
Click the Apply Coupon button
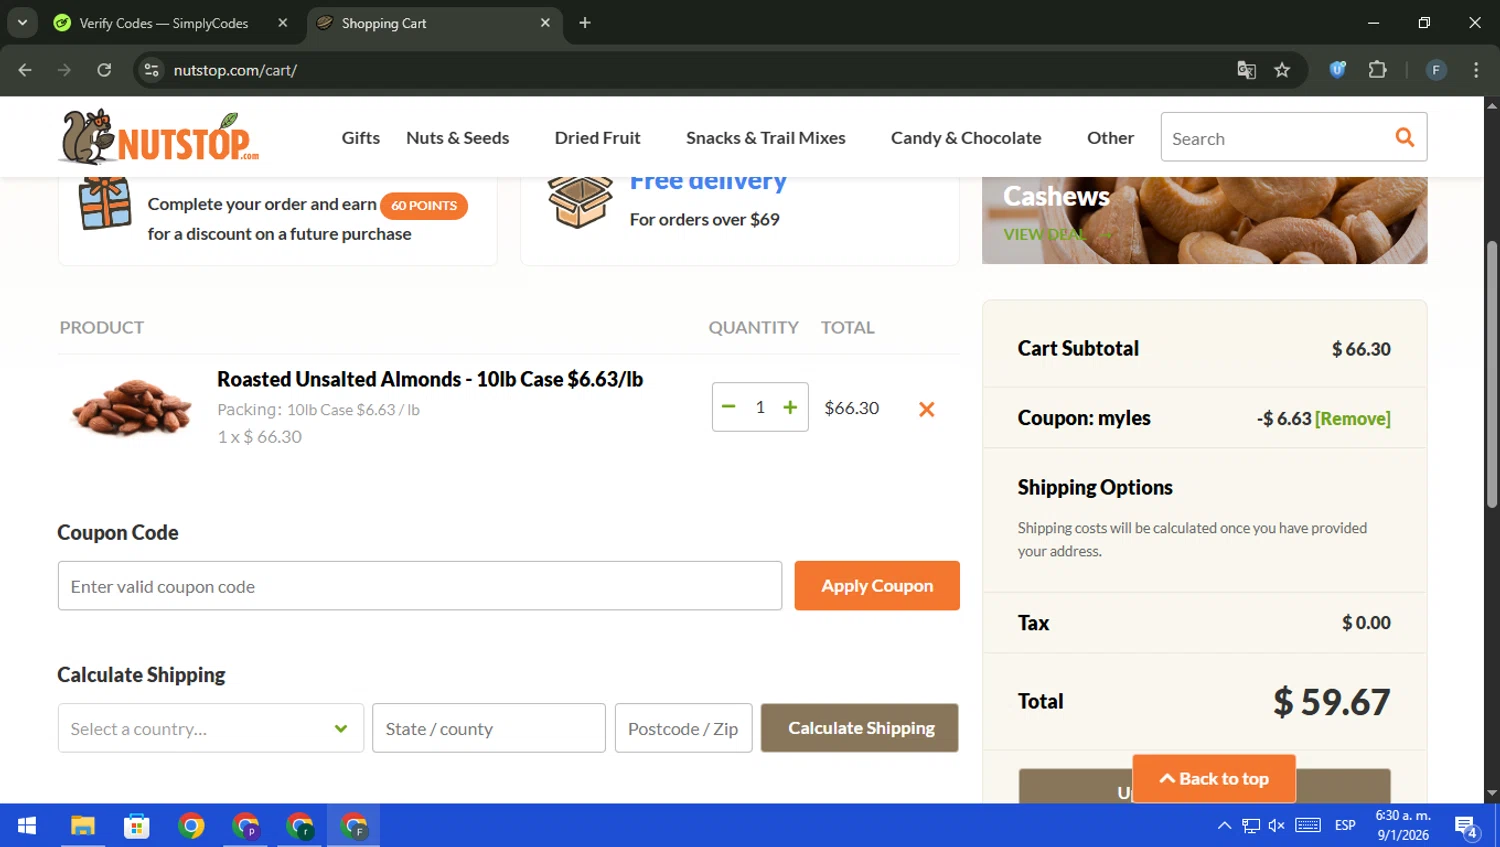877,586
